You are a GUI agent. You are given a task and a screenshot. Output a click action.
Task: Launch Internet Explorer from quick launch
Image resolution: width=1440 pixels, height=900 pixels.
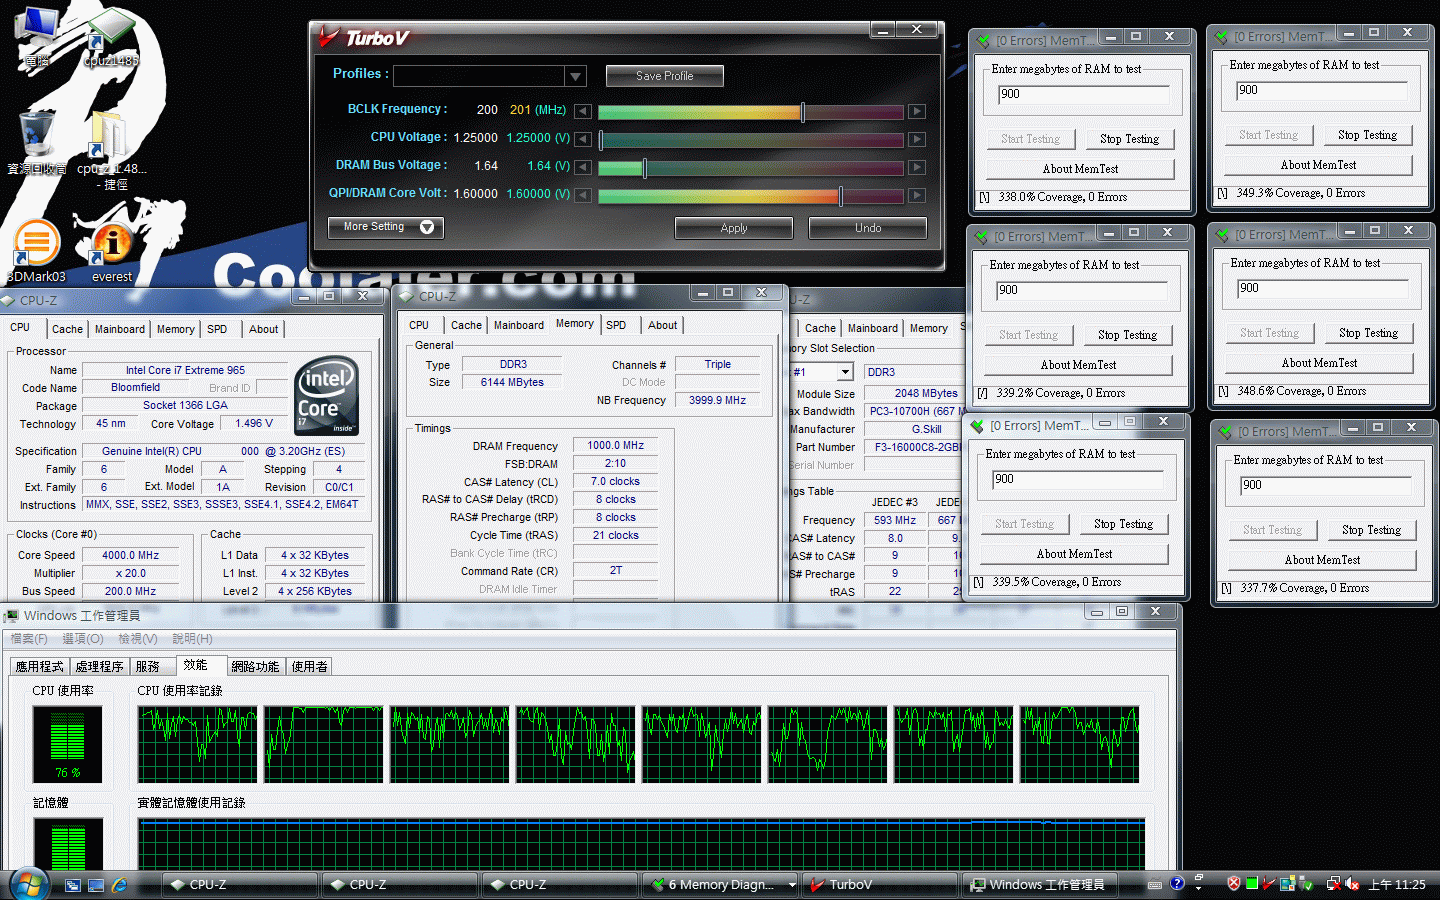119,885
